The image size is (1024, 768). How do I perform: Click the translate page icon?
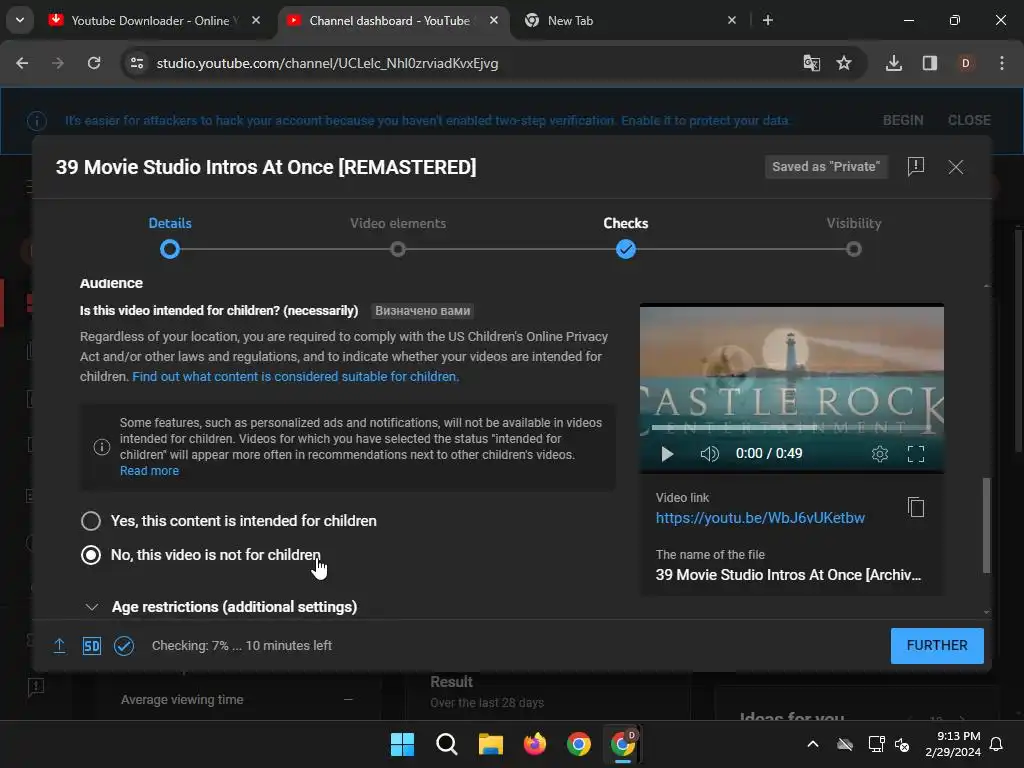point(811,63)
